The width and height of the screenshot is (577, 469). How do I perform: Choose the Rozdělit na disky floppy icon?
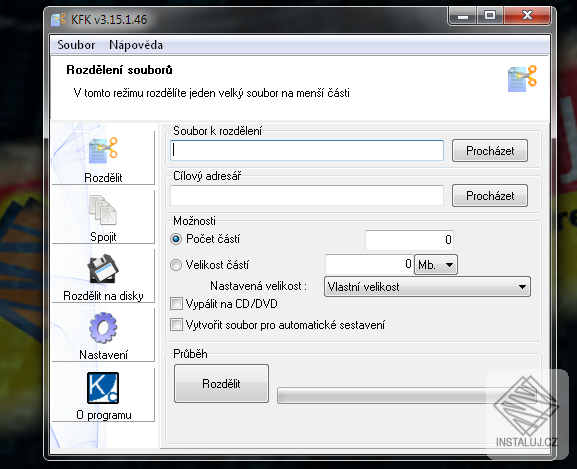tap(103, 269)
